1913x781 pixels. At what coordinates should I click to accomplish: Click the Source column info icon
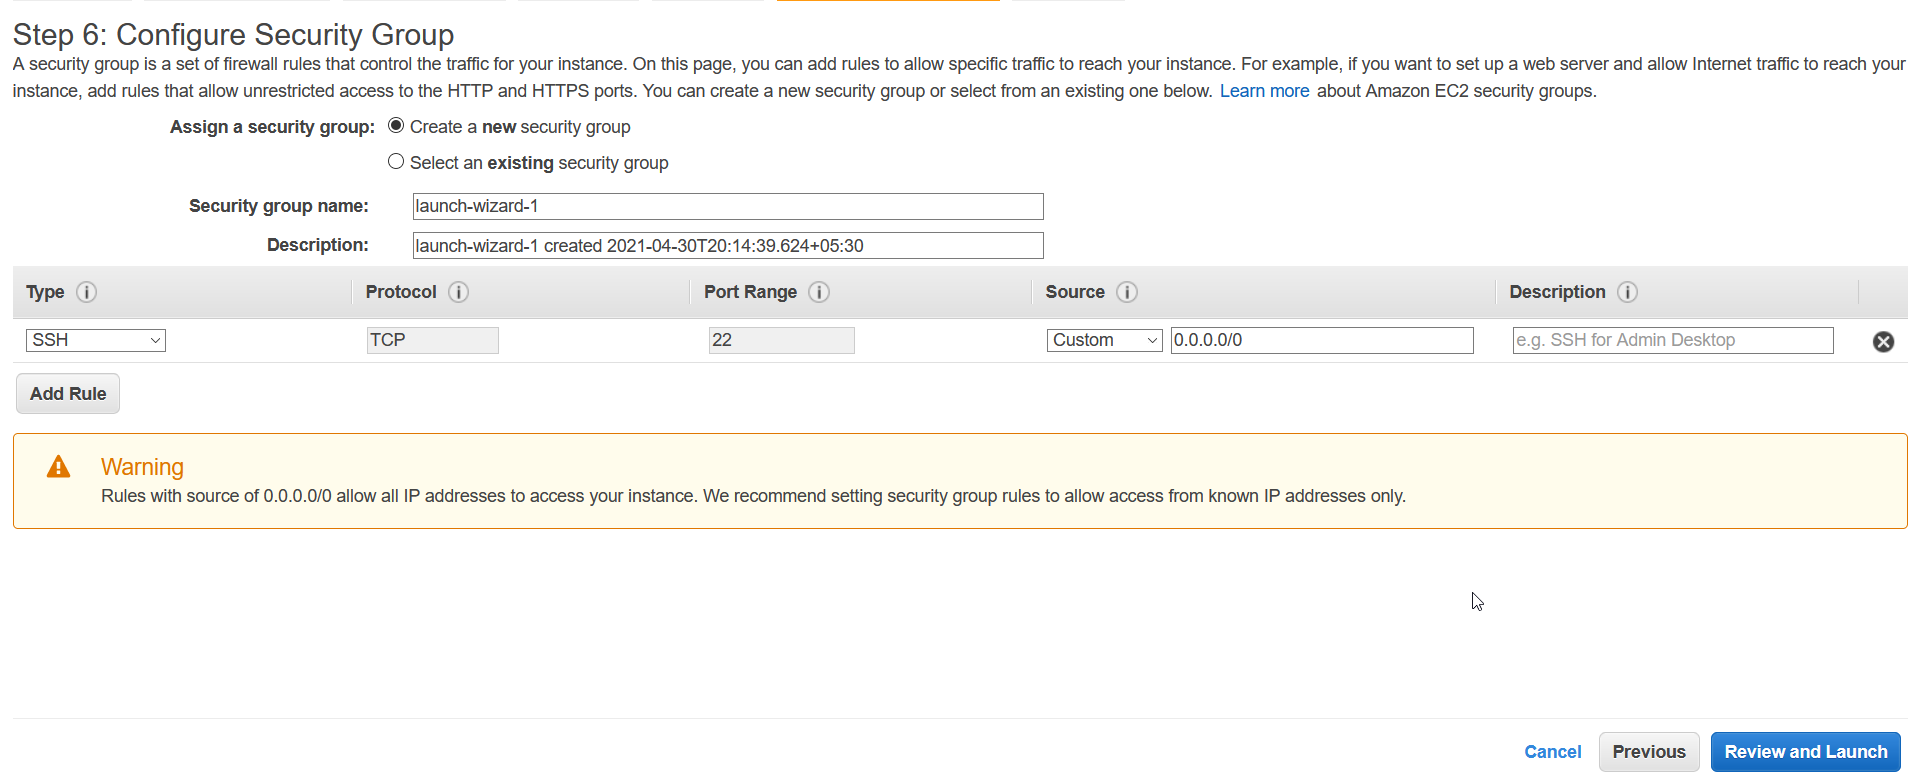tap(1127, 292)
